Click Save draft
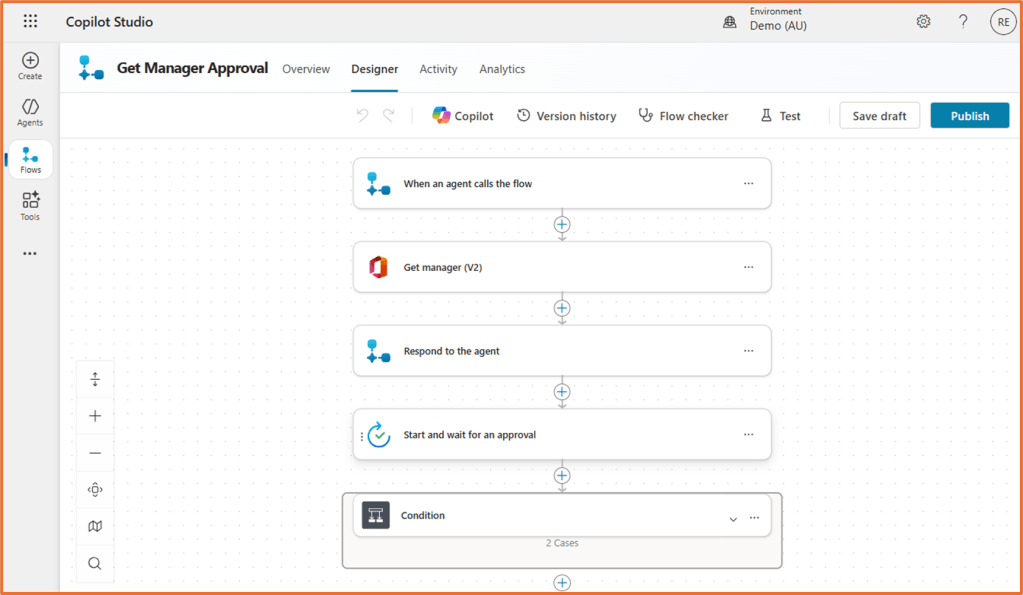The height and width of the screenshot is (595, 1023). (879, 115)
